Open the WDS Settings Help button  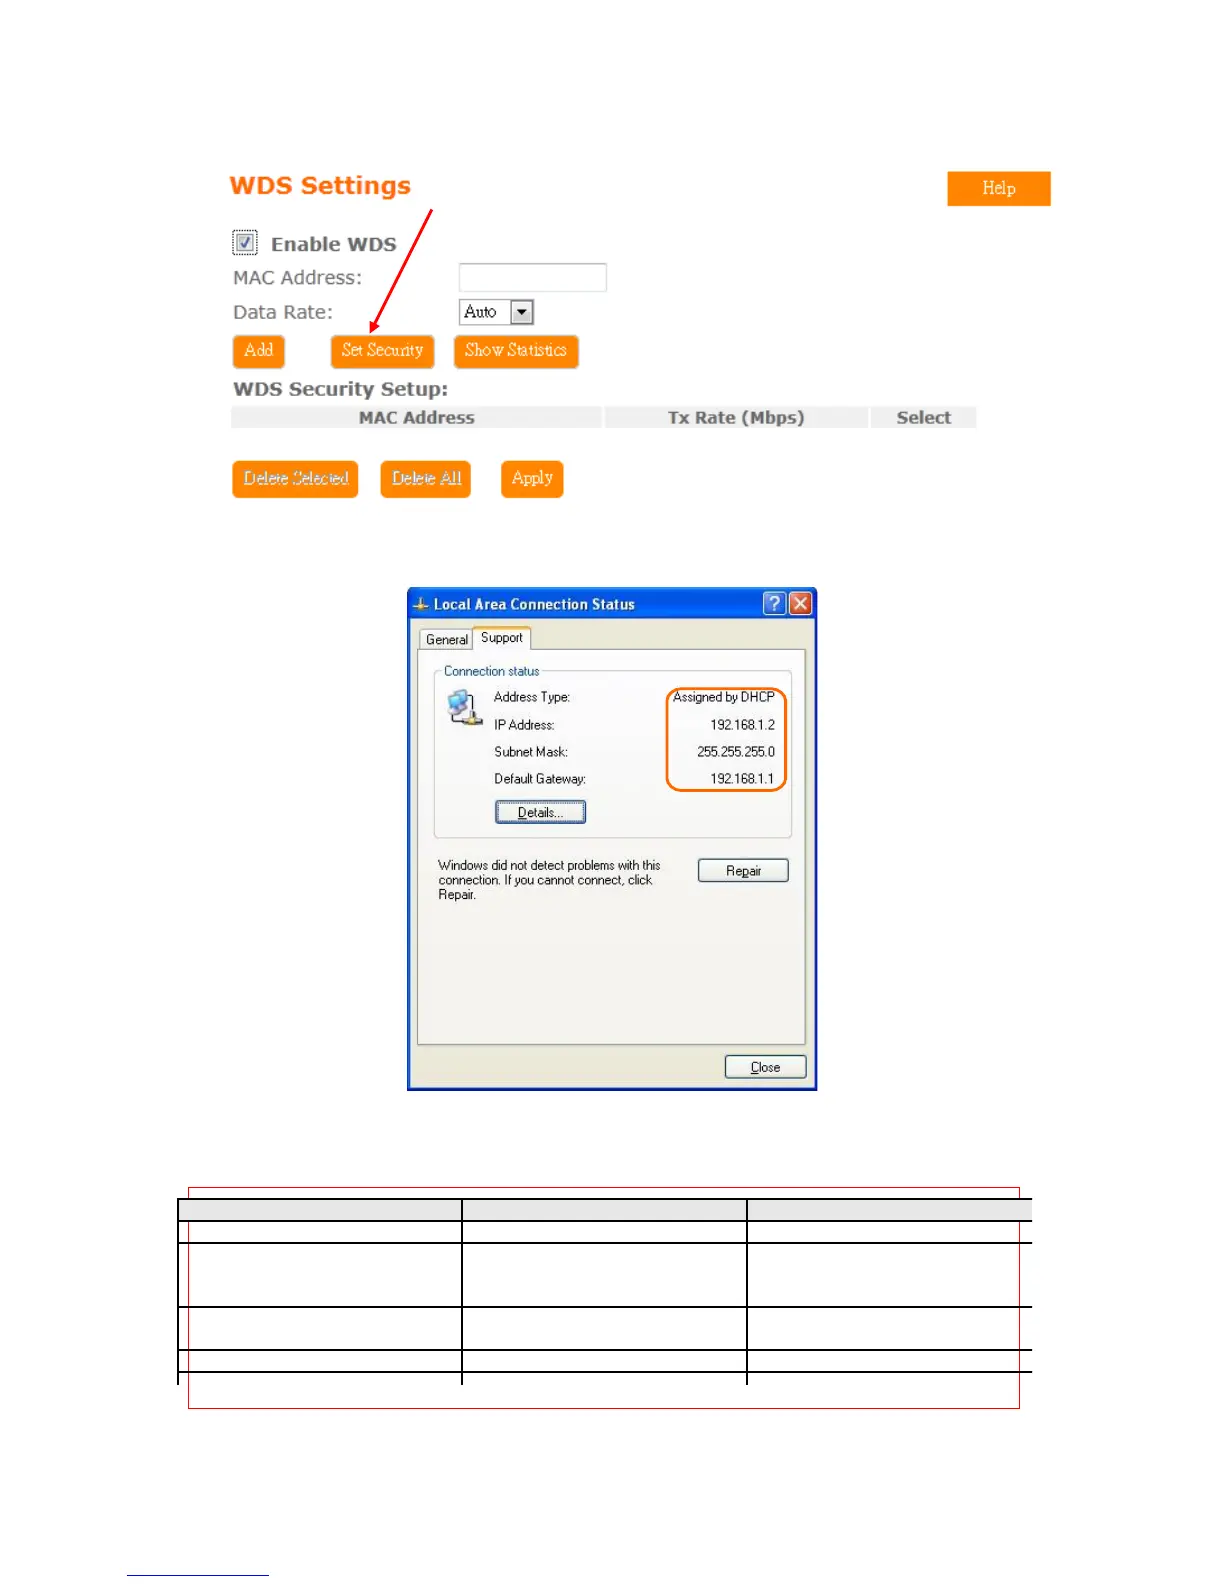pos(998,188)
